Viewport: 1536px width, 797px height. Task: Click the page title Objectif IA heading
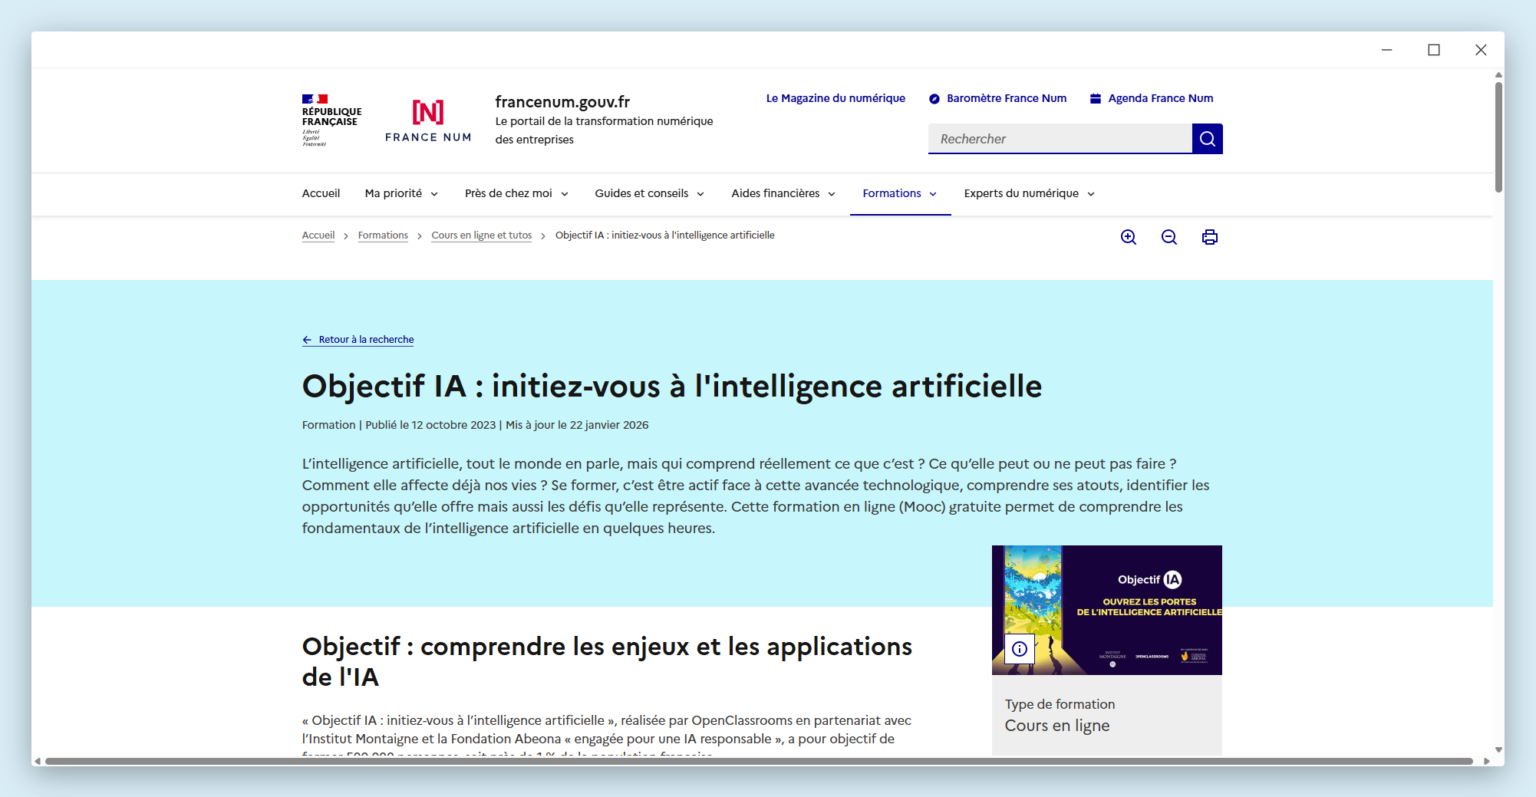[x=672, y=386]
